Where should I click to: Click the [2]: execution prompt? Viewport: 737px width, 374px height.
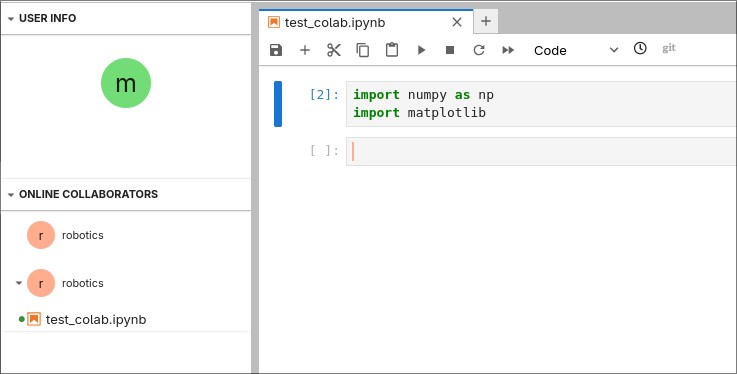click(324, 95)
